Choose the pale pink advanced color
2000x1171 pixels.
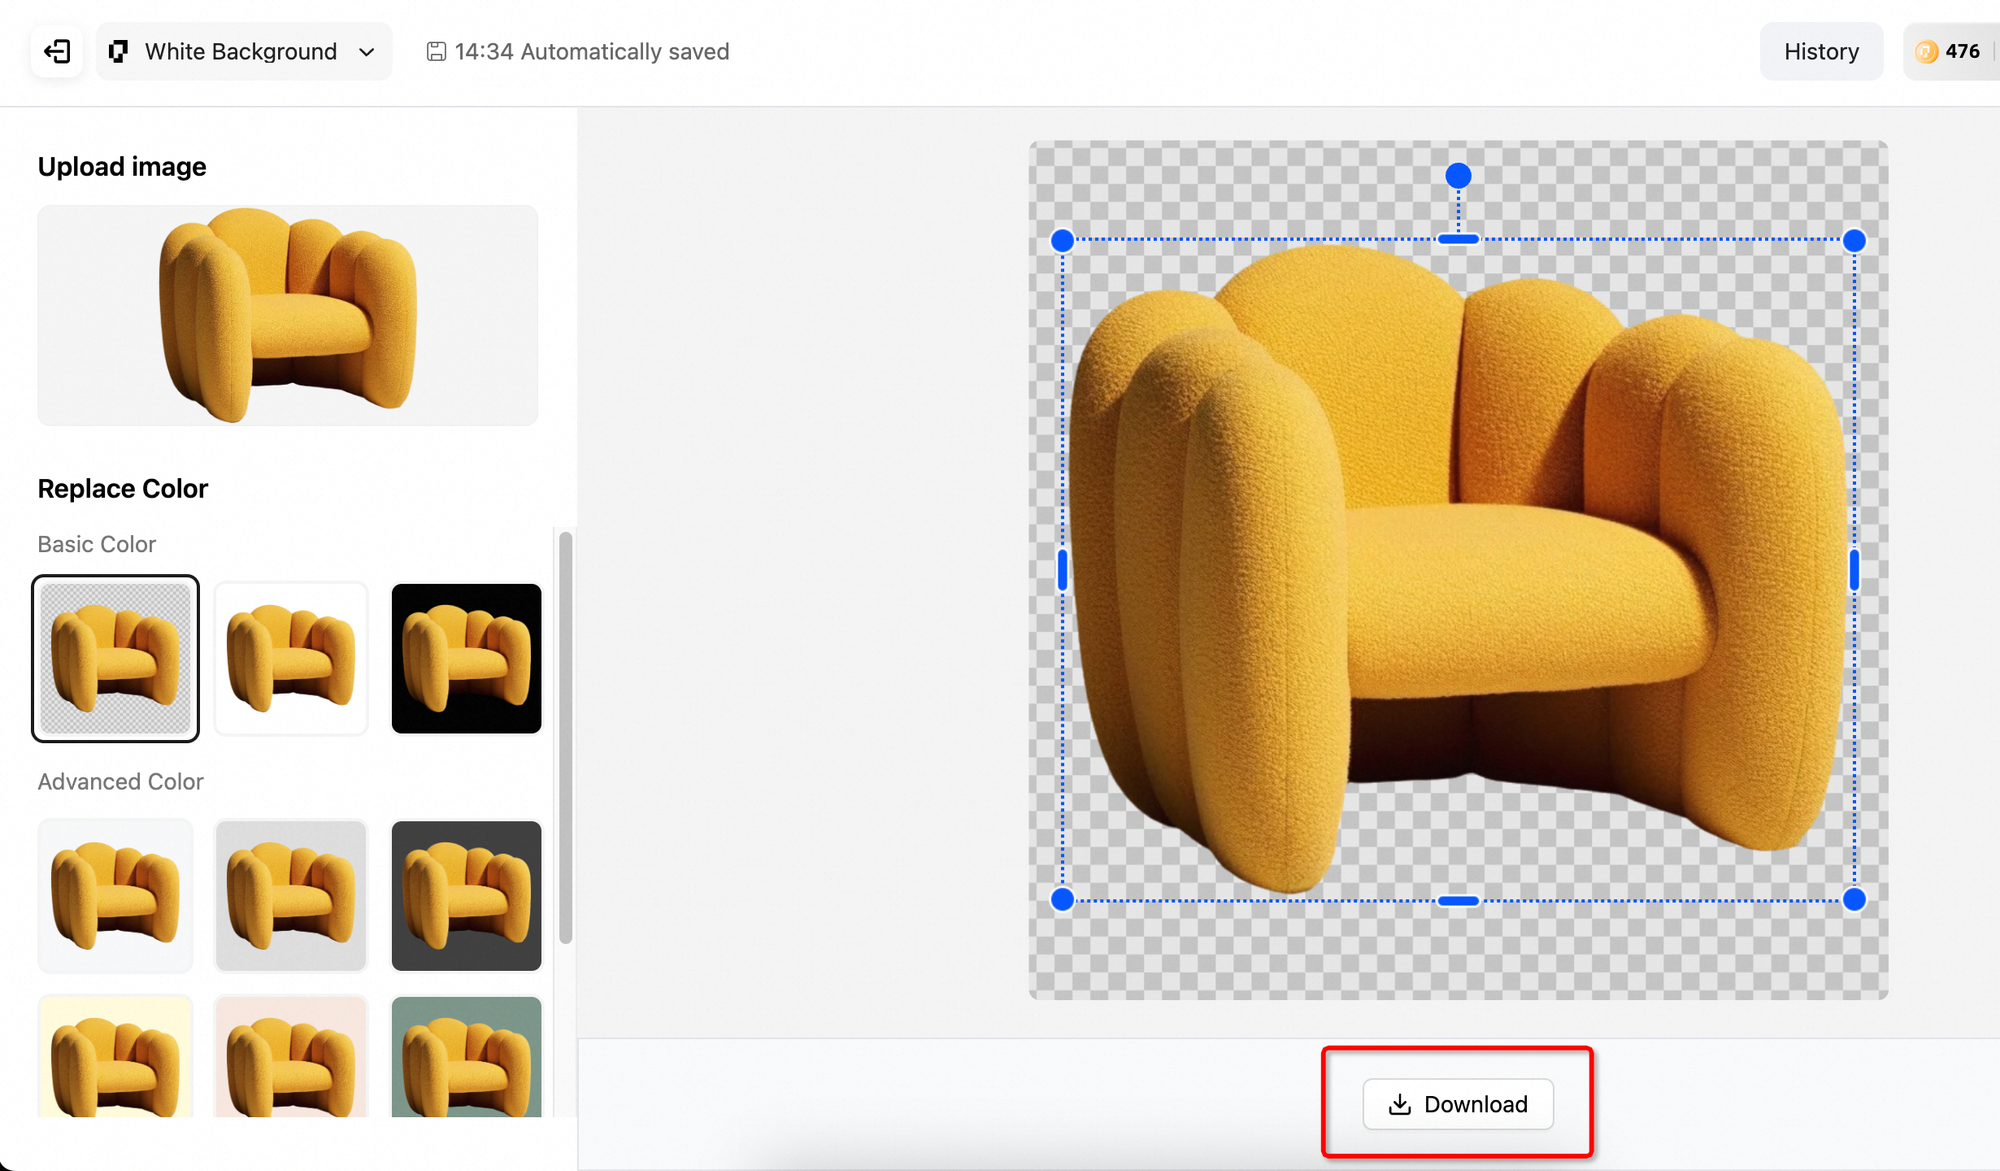pos(291,1056)
